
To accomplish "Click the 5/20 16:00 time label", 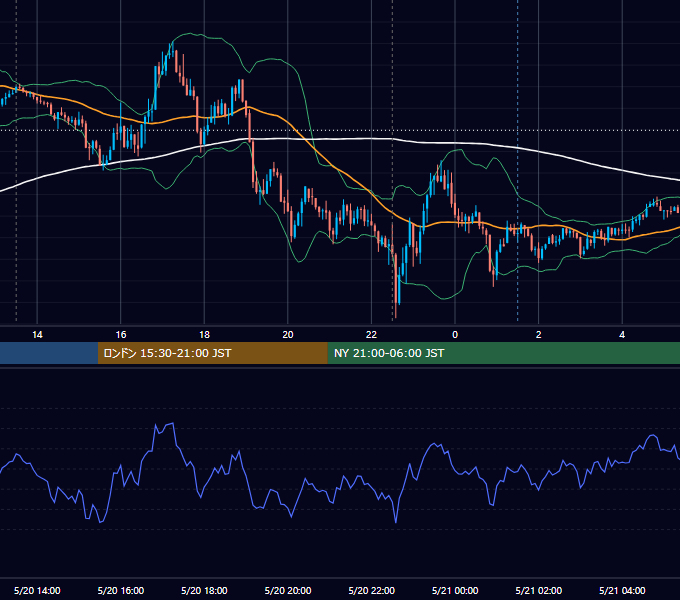I will (x=121, y=590).
